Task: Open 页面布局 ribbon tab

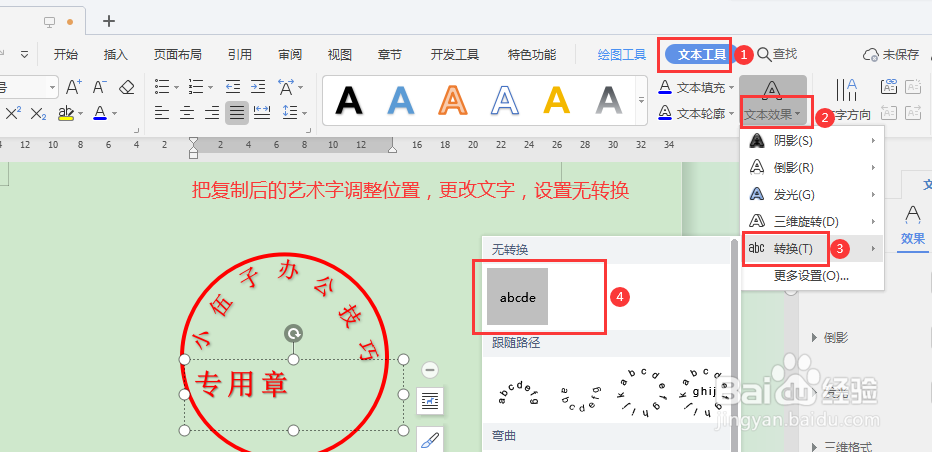Action: (x=177, y=55)
